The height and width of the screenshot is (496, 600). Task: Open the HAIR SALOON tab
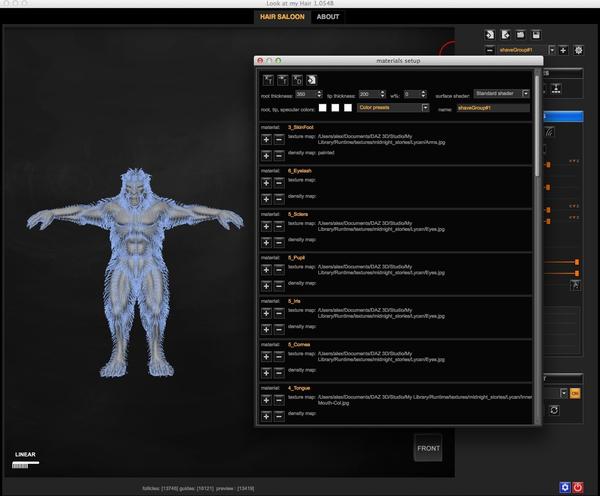click(x=282, y=17)
